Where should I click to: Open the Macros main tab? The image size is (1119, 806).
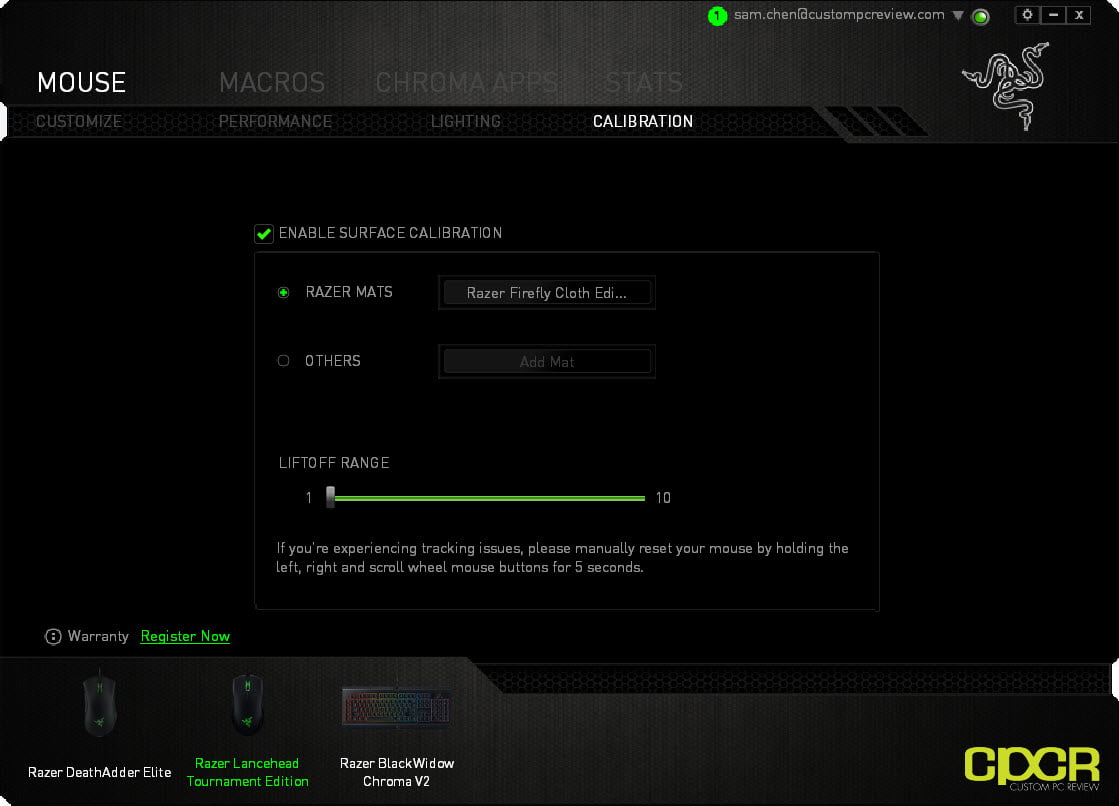(x=272, y=83)
